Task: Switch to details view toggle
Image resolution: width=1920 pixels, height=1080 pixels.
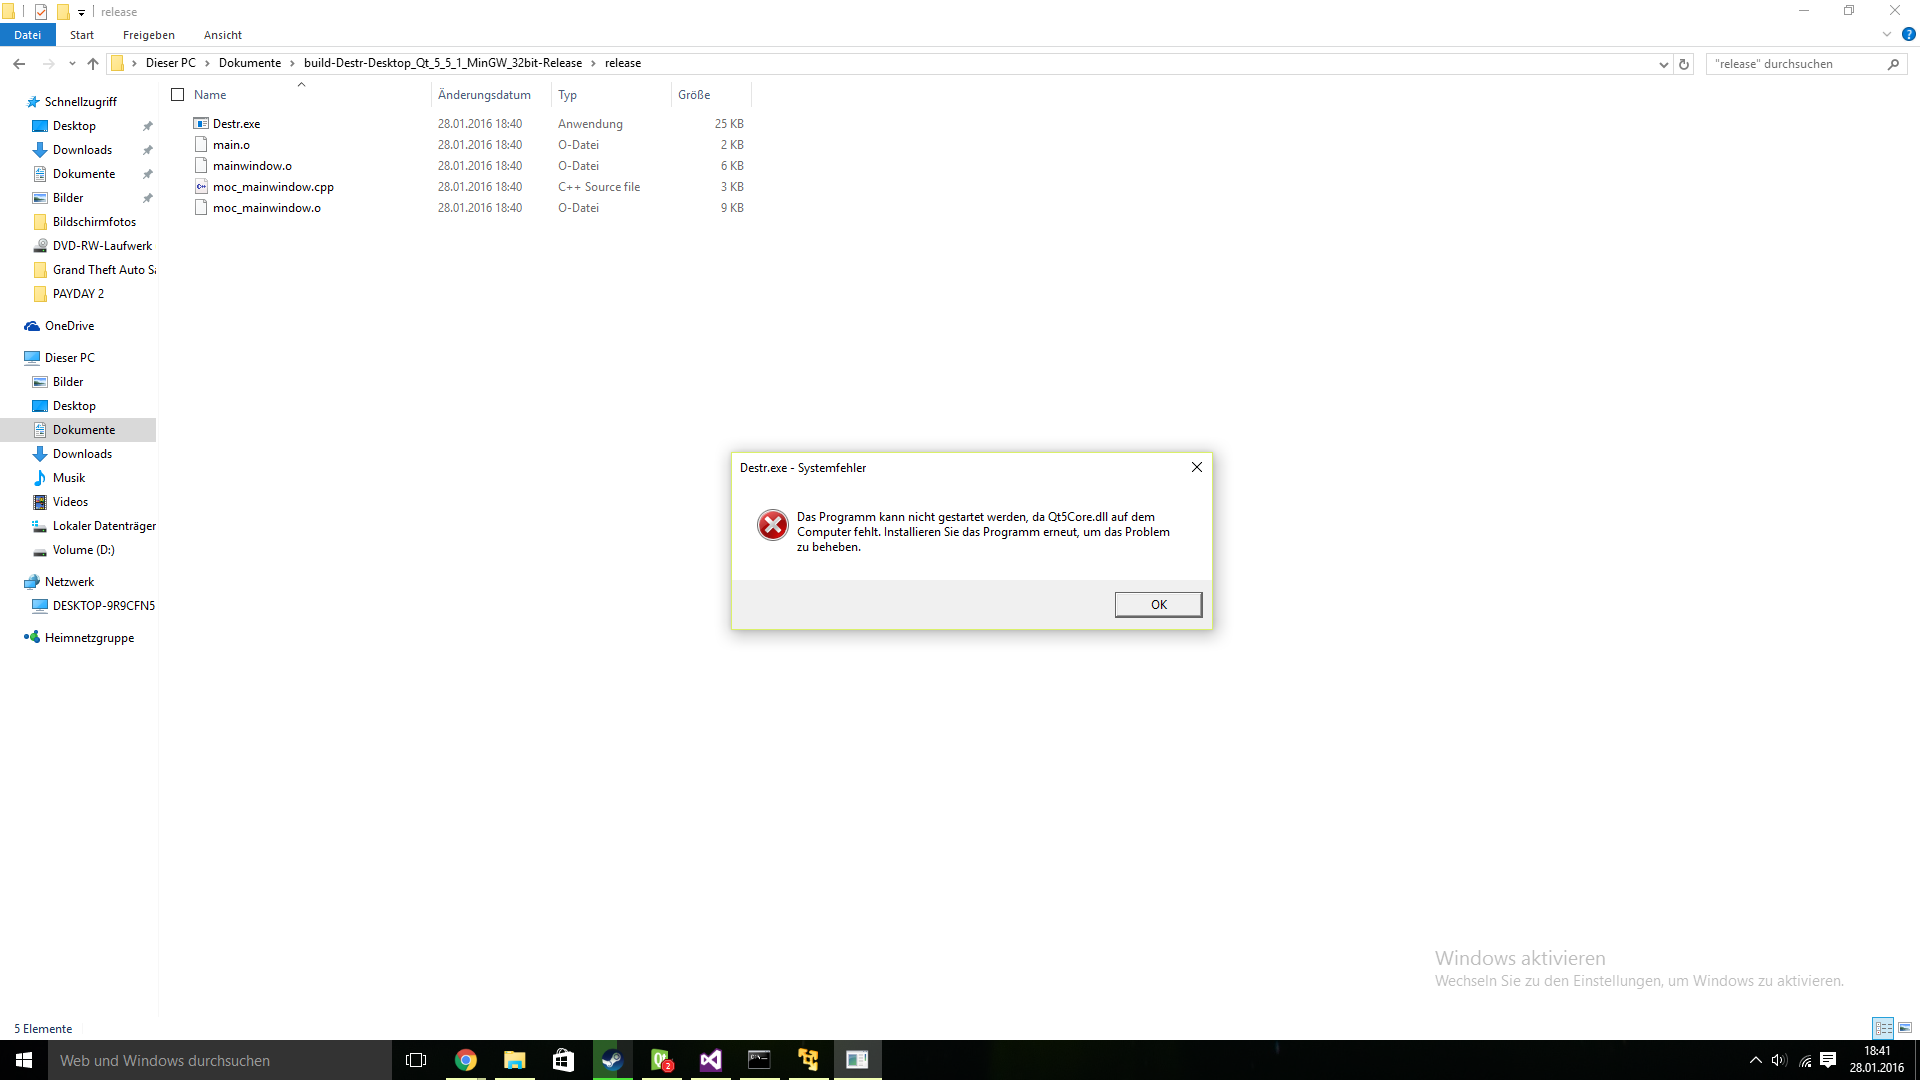Action: (1883, 1028)
